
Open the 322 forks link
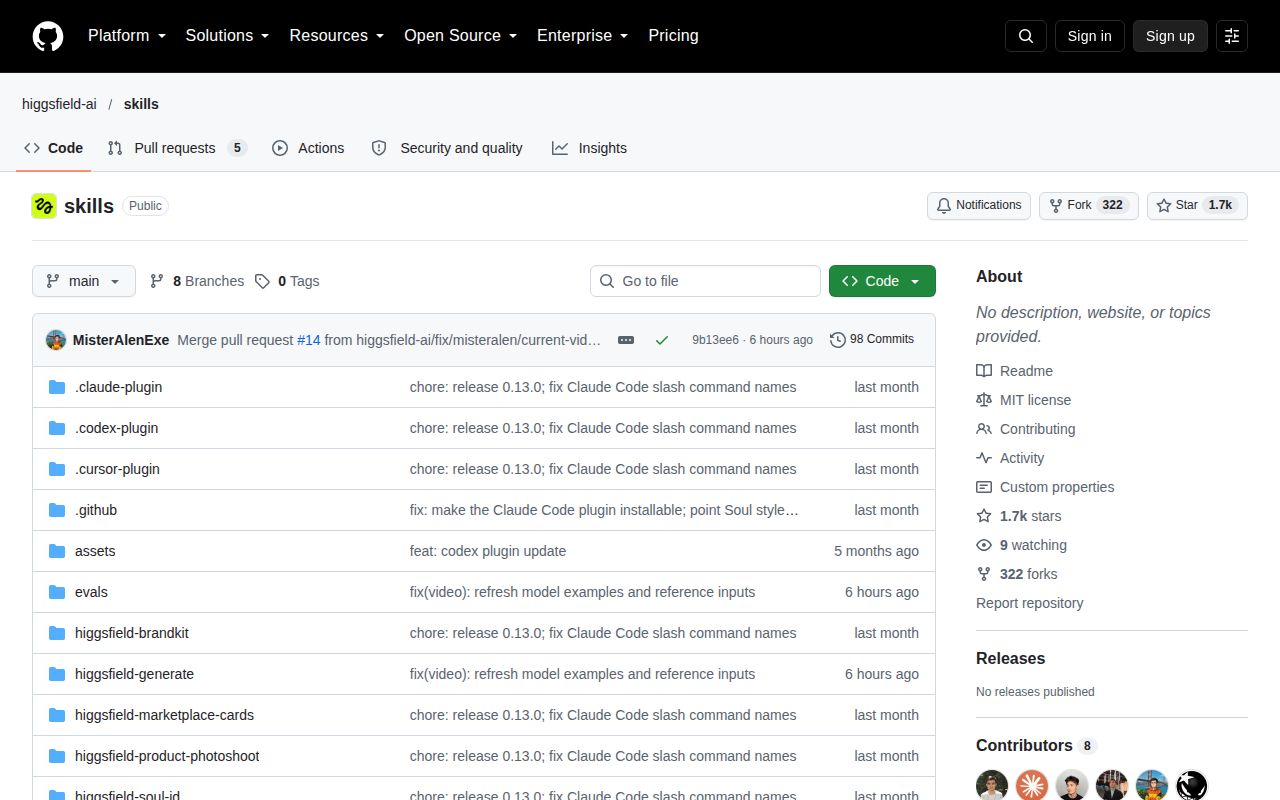tap(1016, 574)
